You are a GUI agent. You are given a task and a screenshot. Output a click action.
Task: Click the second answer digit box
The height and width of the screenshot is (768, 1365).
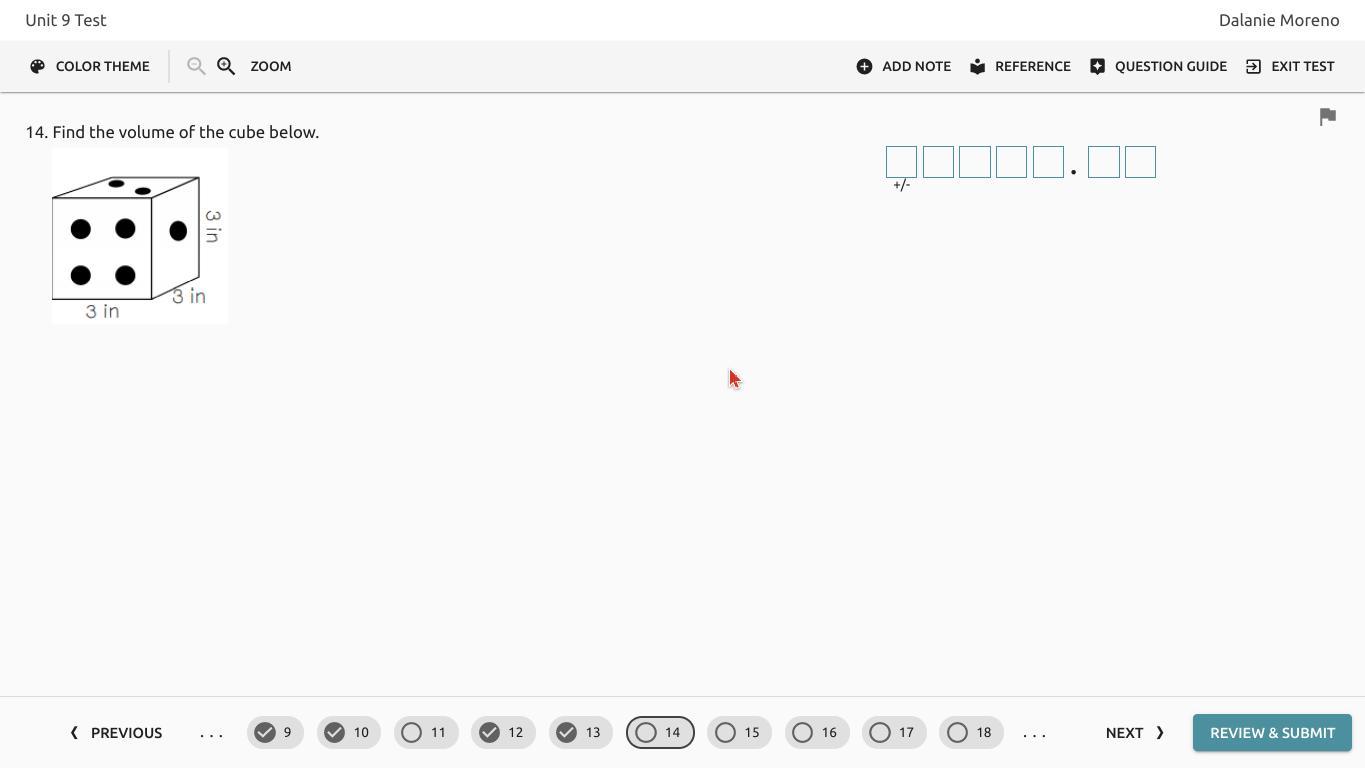coord(938,162)
